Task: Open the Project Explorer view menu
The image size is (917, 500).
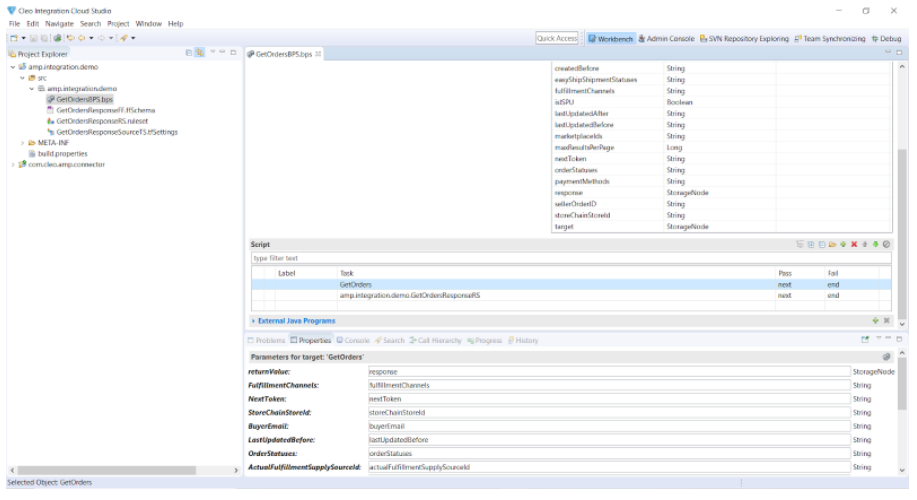Action: [x=212, y=52]
